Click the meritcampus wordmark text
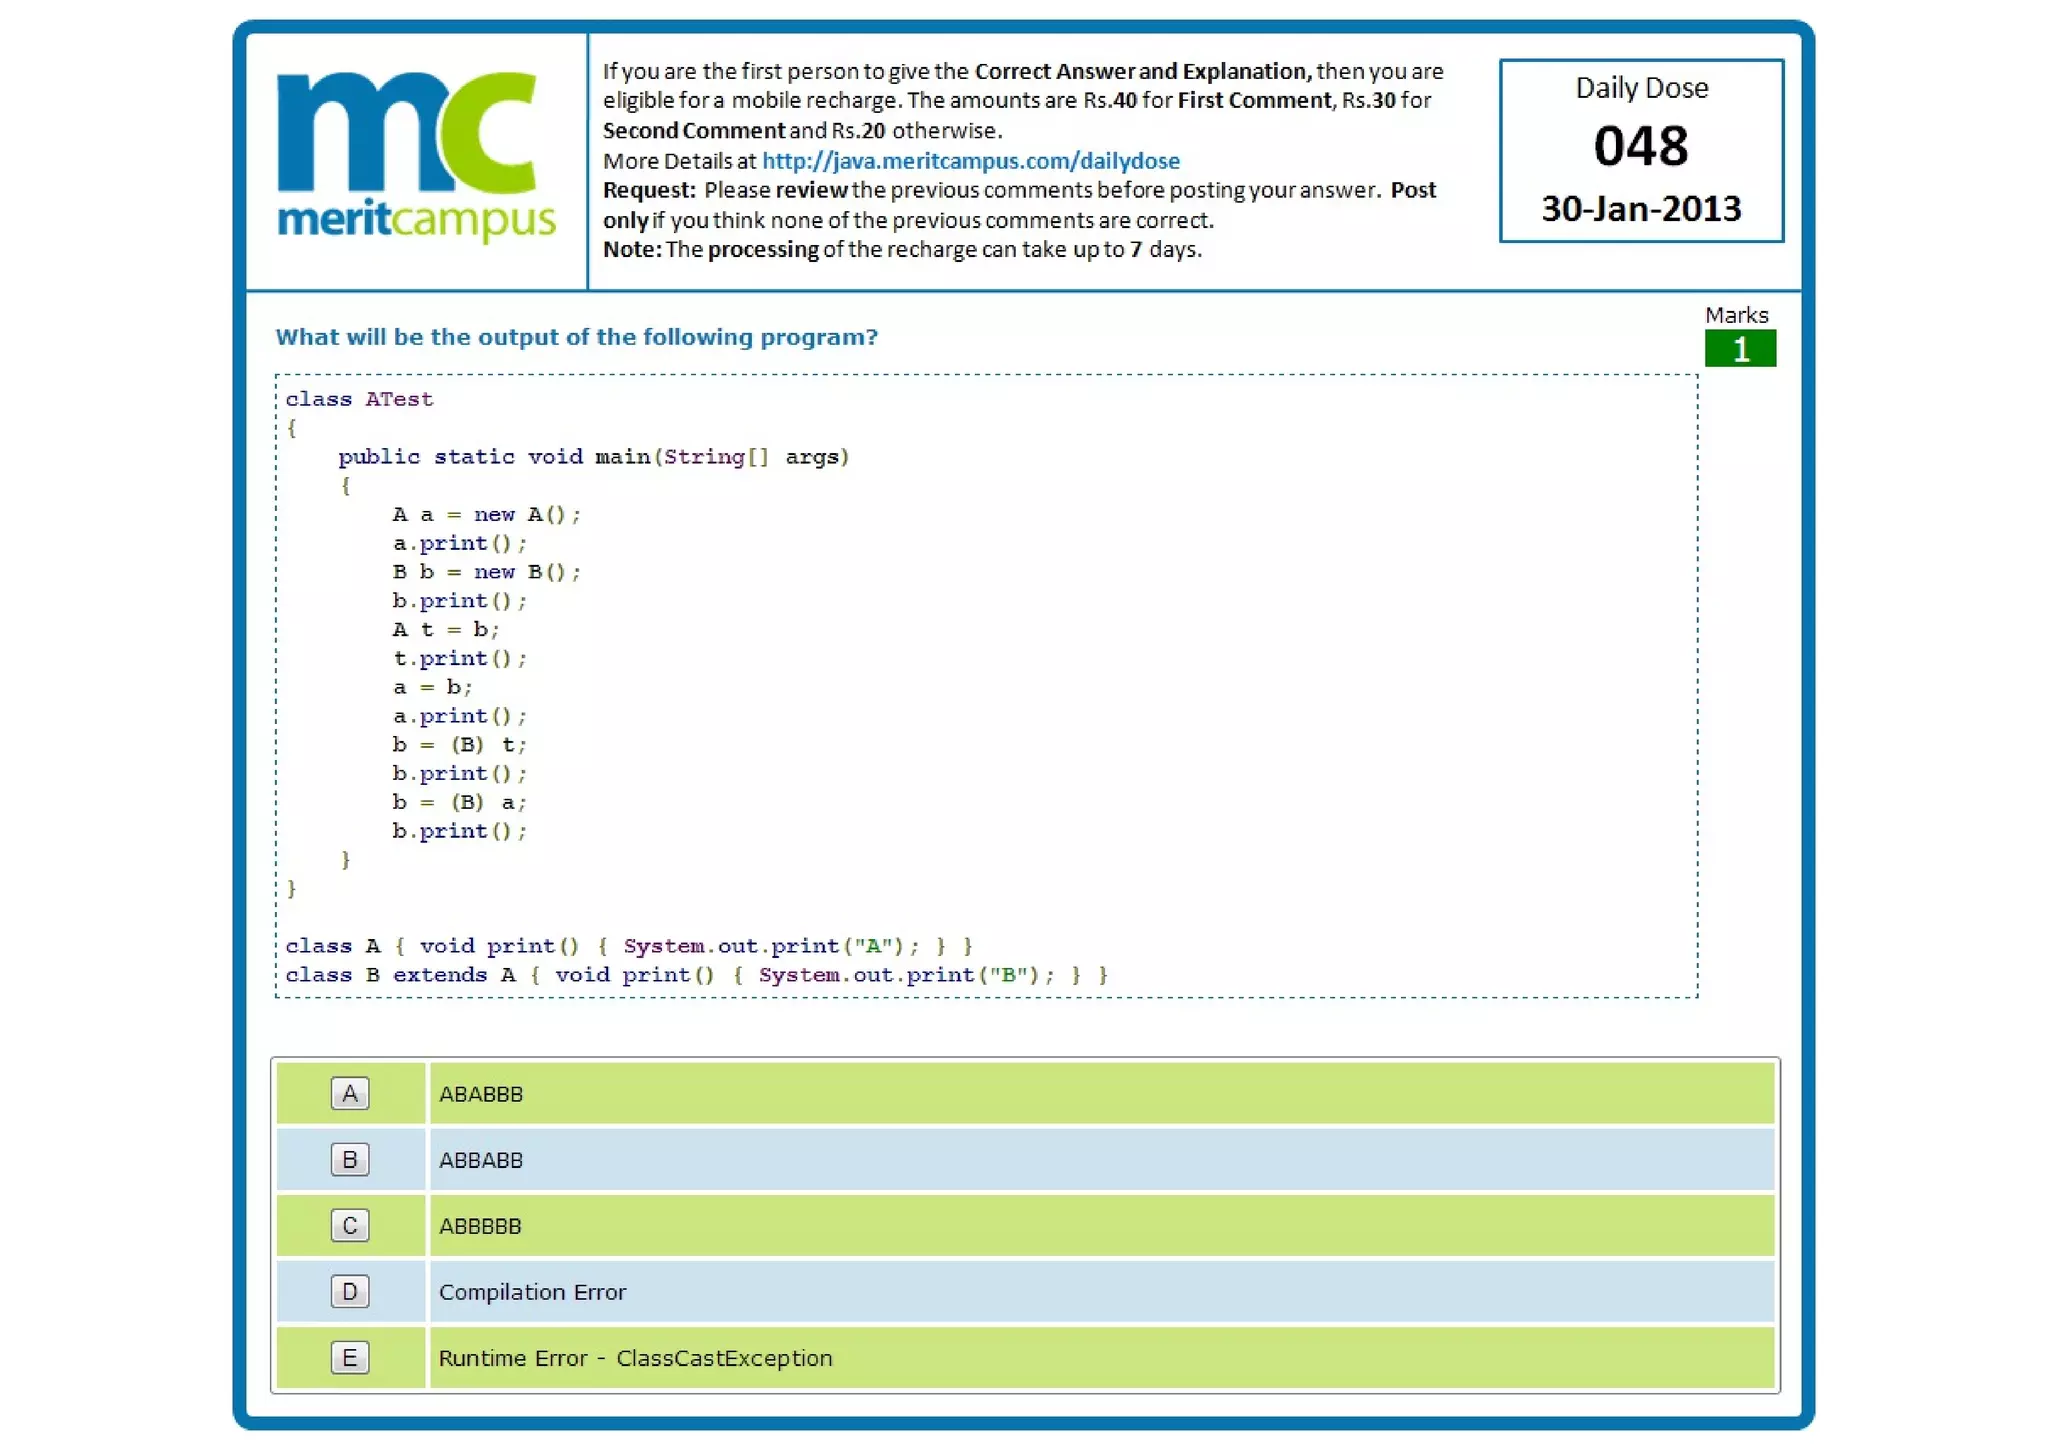 pos(416,219)
